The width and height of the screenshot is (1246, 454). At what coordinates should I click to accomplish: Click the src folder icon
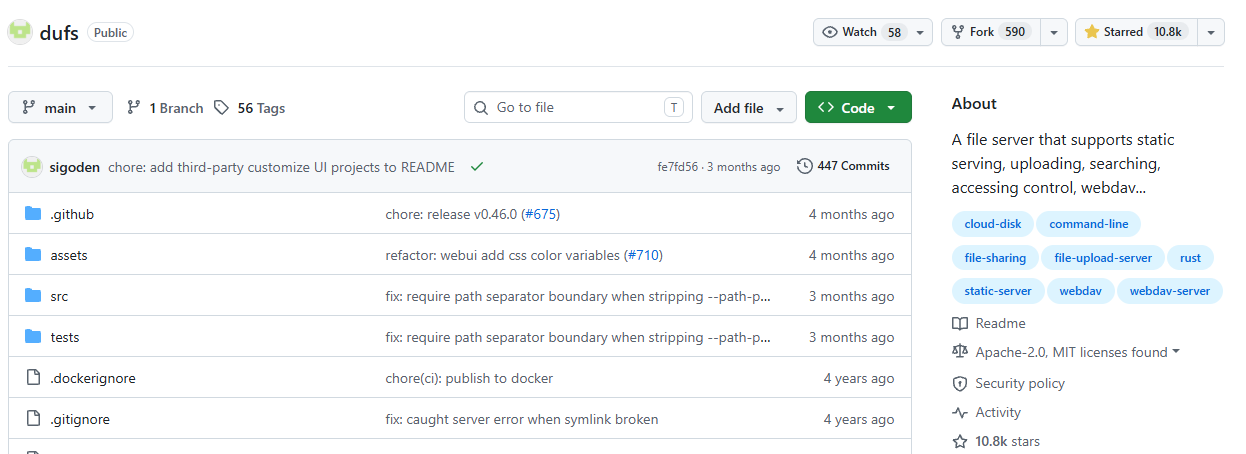pyautogui.click(x=33, y=296)
